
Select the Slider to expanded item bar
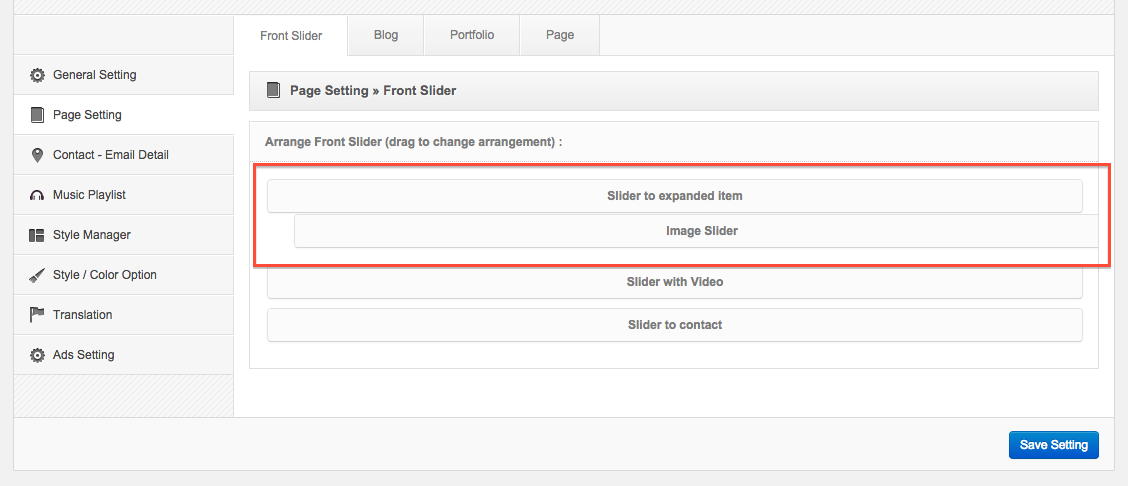click(675, 196)
